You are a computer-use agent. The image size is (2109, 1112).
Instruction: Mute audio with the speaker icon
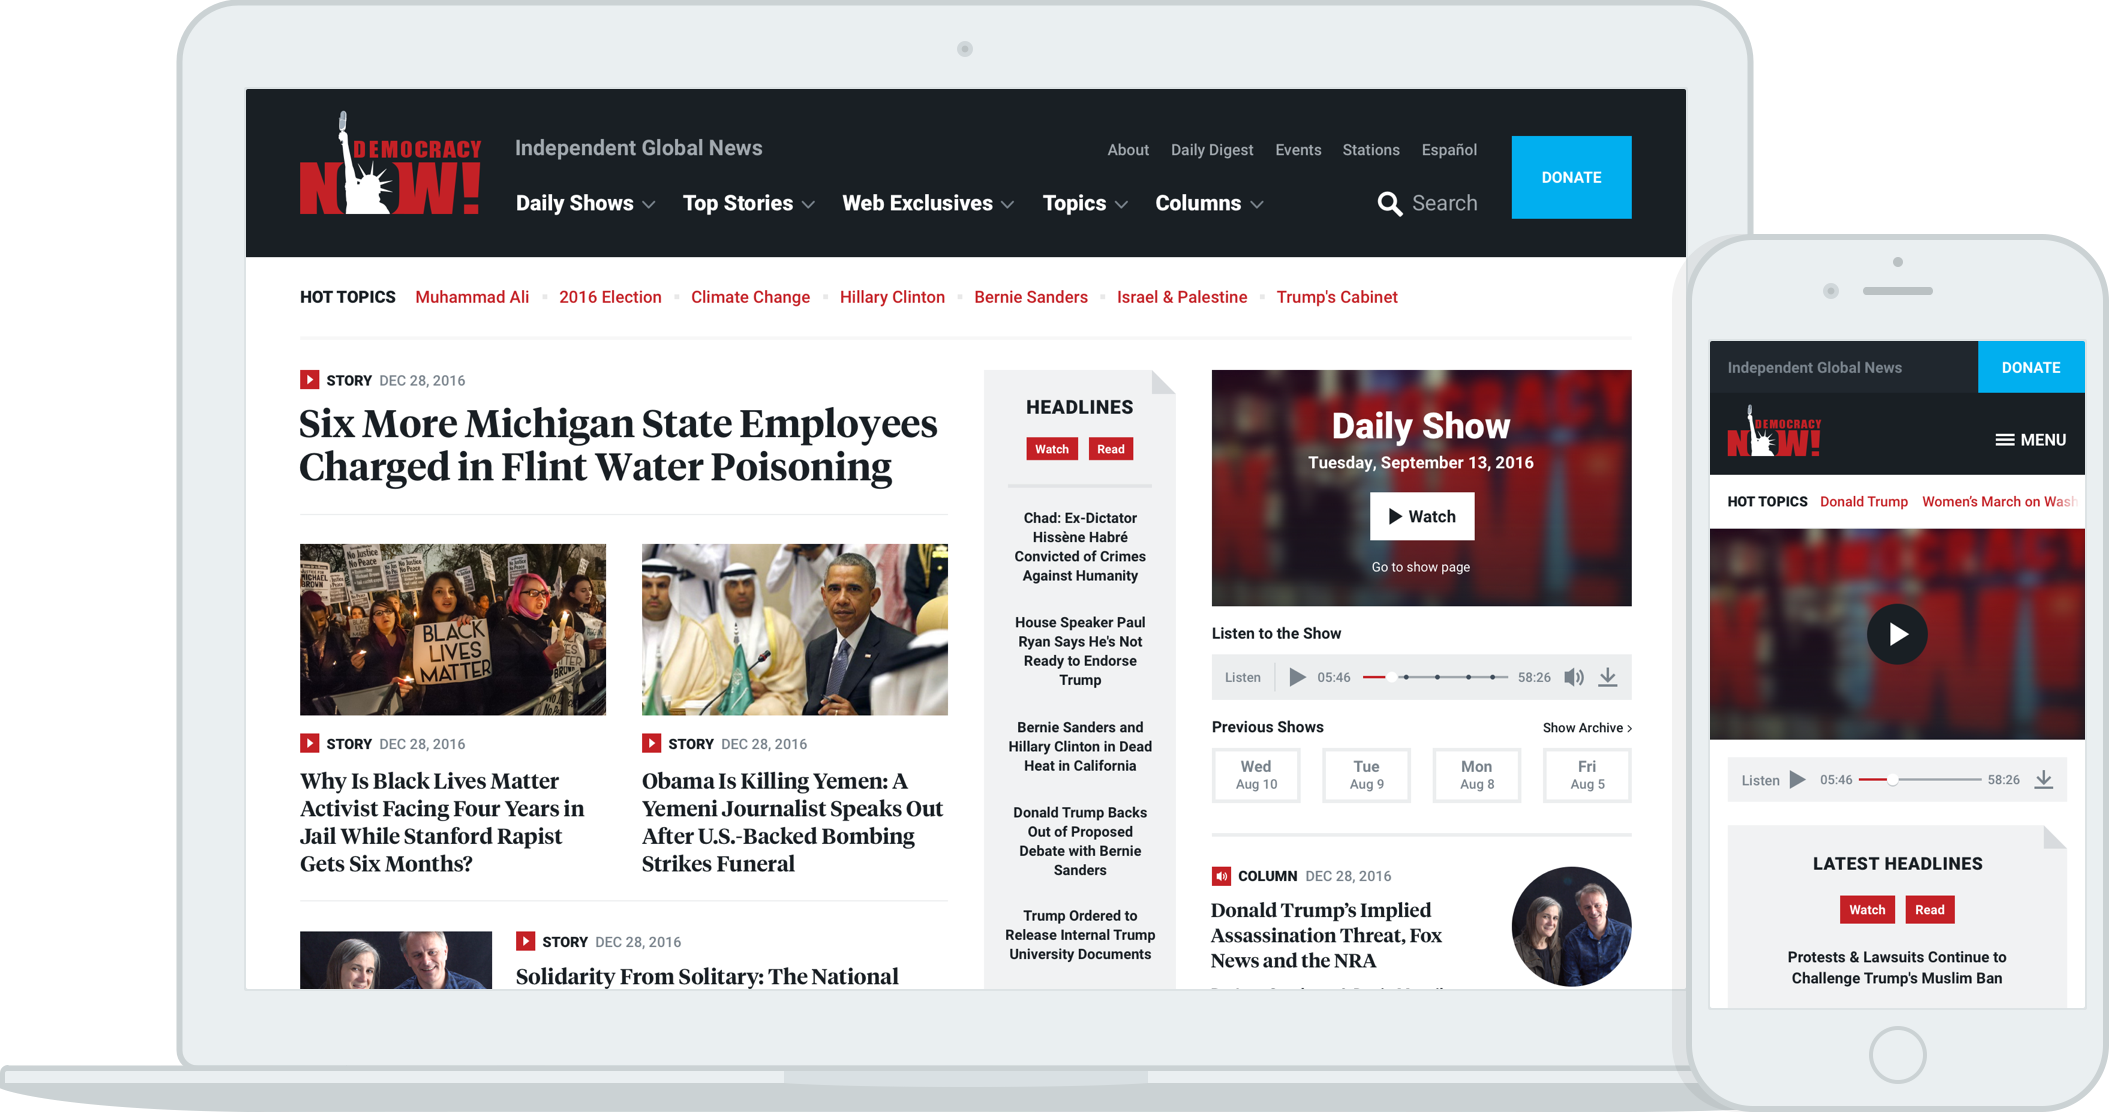click(1573, 677)
